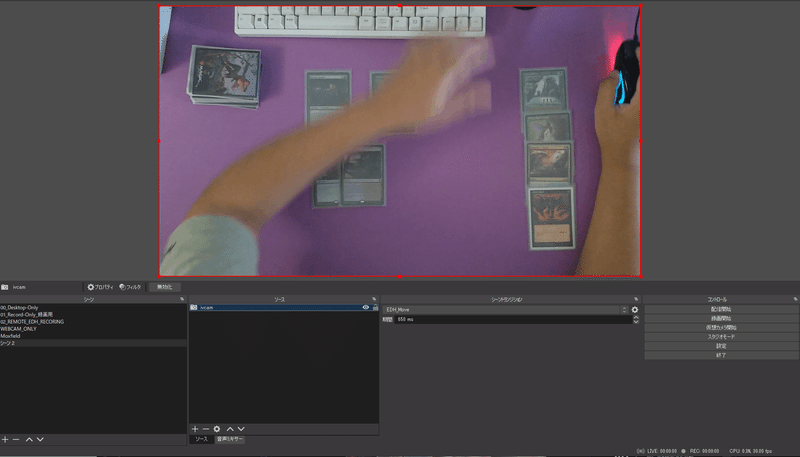This screenshot has height=457, width=800.
Task: Pop out the コントロール dock with header icon
Action: 795,299
